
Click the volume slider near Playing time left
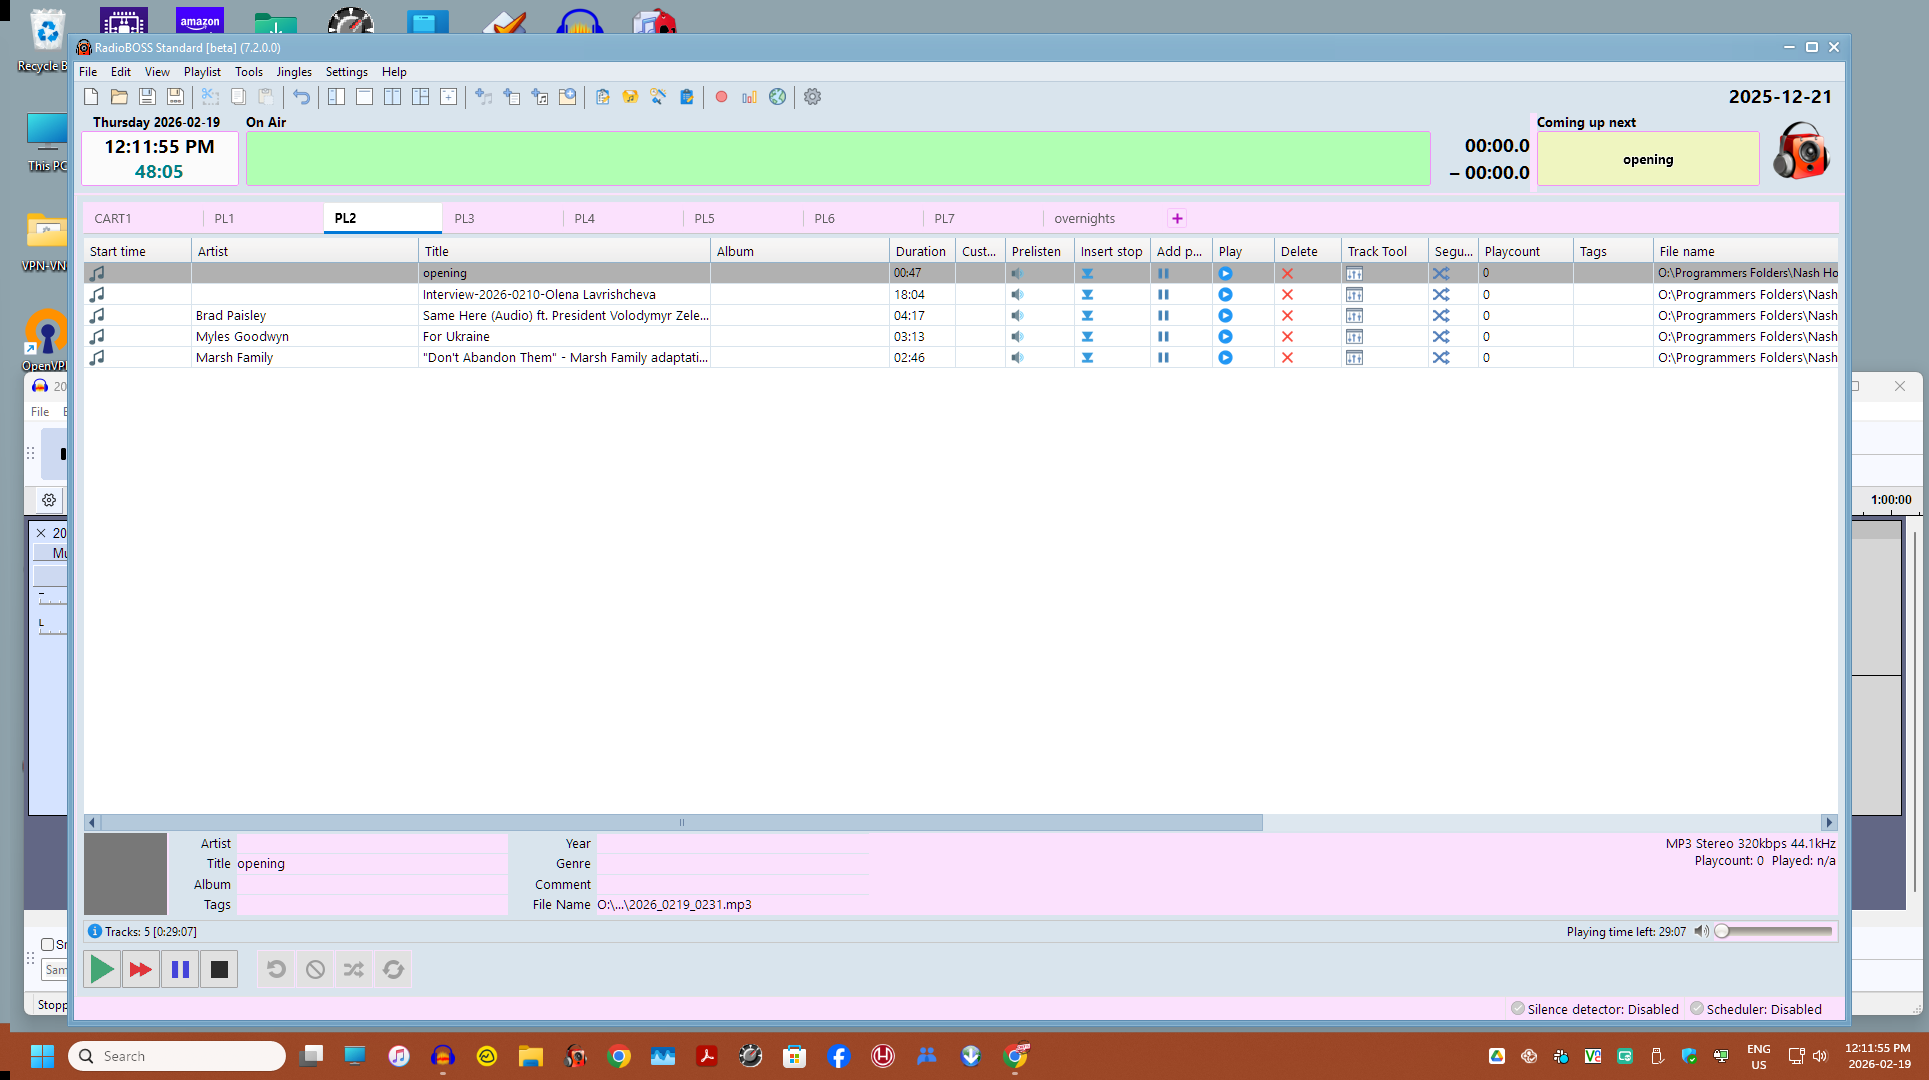[x=1775, y=931]
